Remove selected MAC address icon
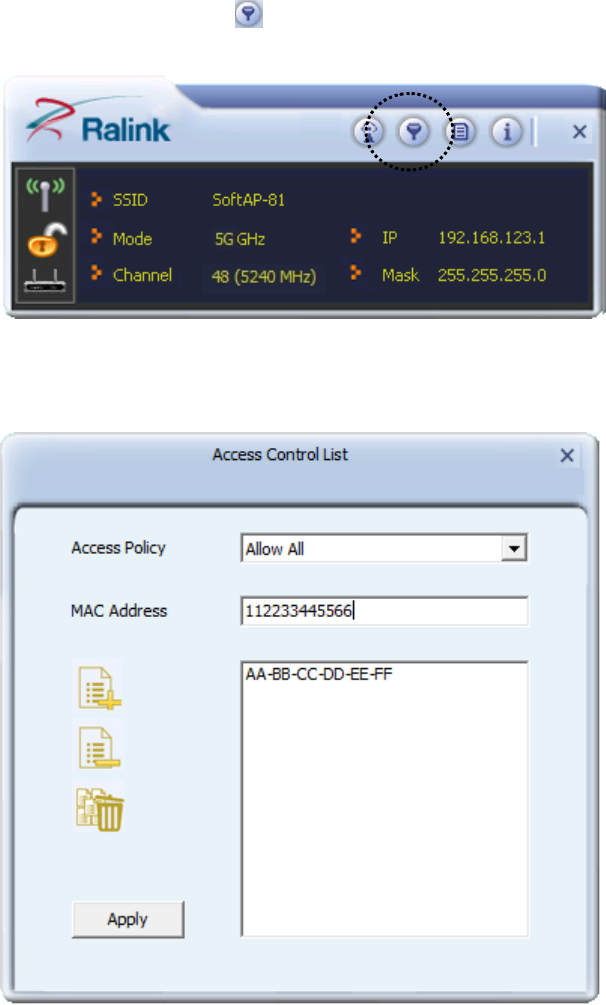 coord(99,747)
